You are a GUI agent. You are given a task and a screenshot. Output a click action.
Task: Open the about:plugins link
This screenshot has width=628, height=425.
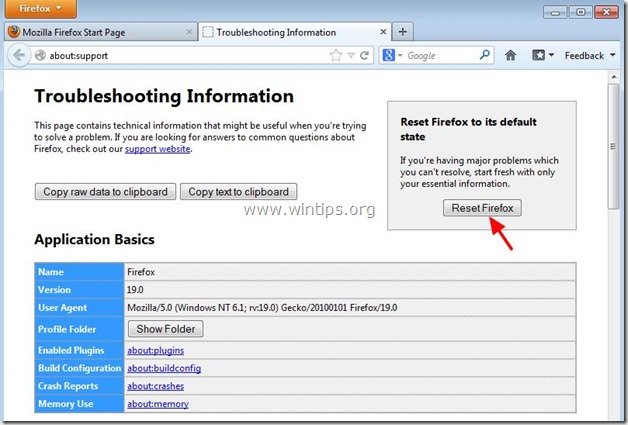pos(155,350)
